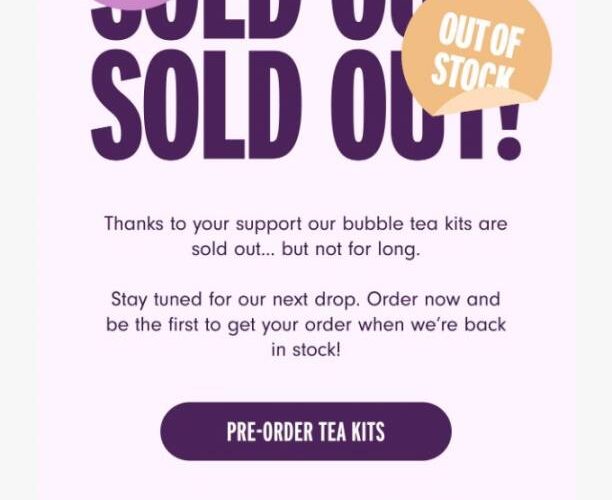
Task: Click the word SOLD in the full headline
Action: [x=195, y=105]
